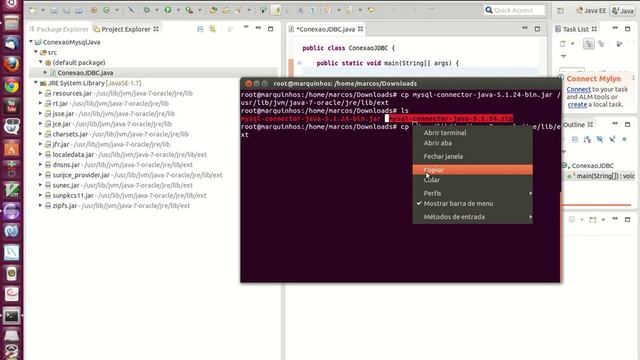Toggle Skip All Breakpoints in toolbar
This screenshot has width=640, height=360.
coord(131,10)
